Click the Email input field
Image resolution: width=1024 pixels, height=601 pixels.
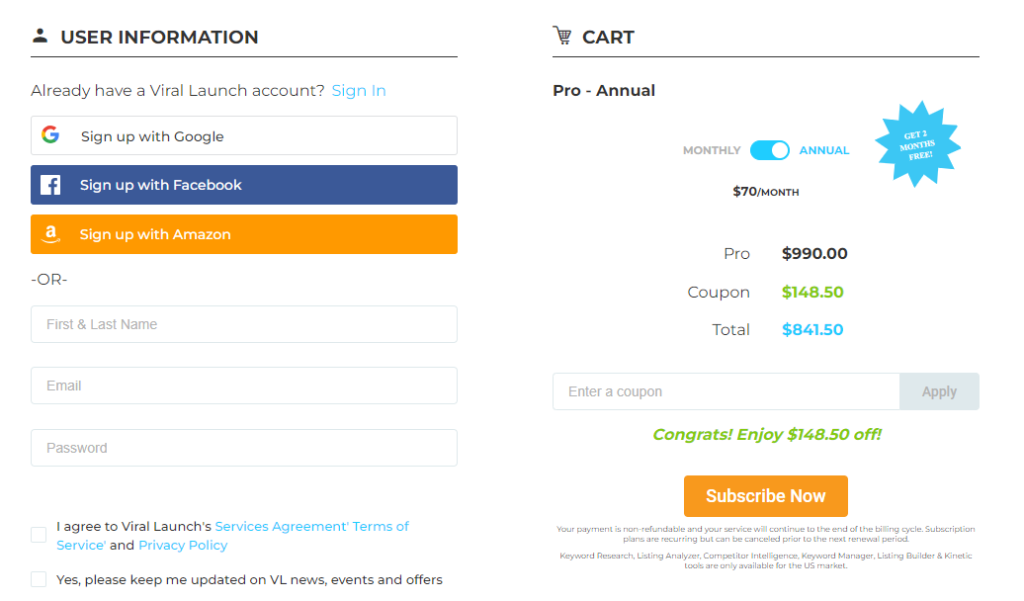[244, 385]
